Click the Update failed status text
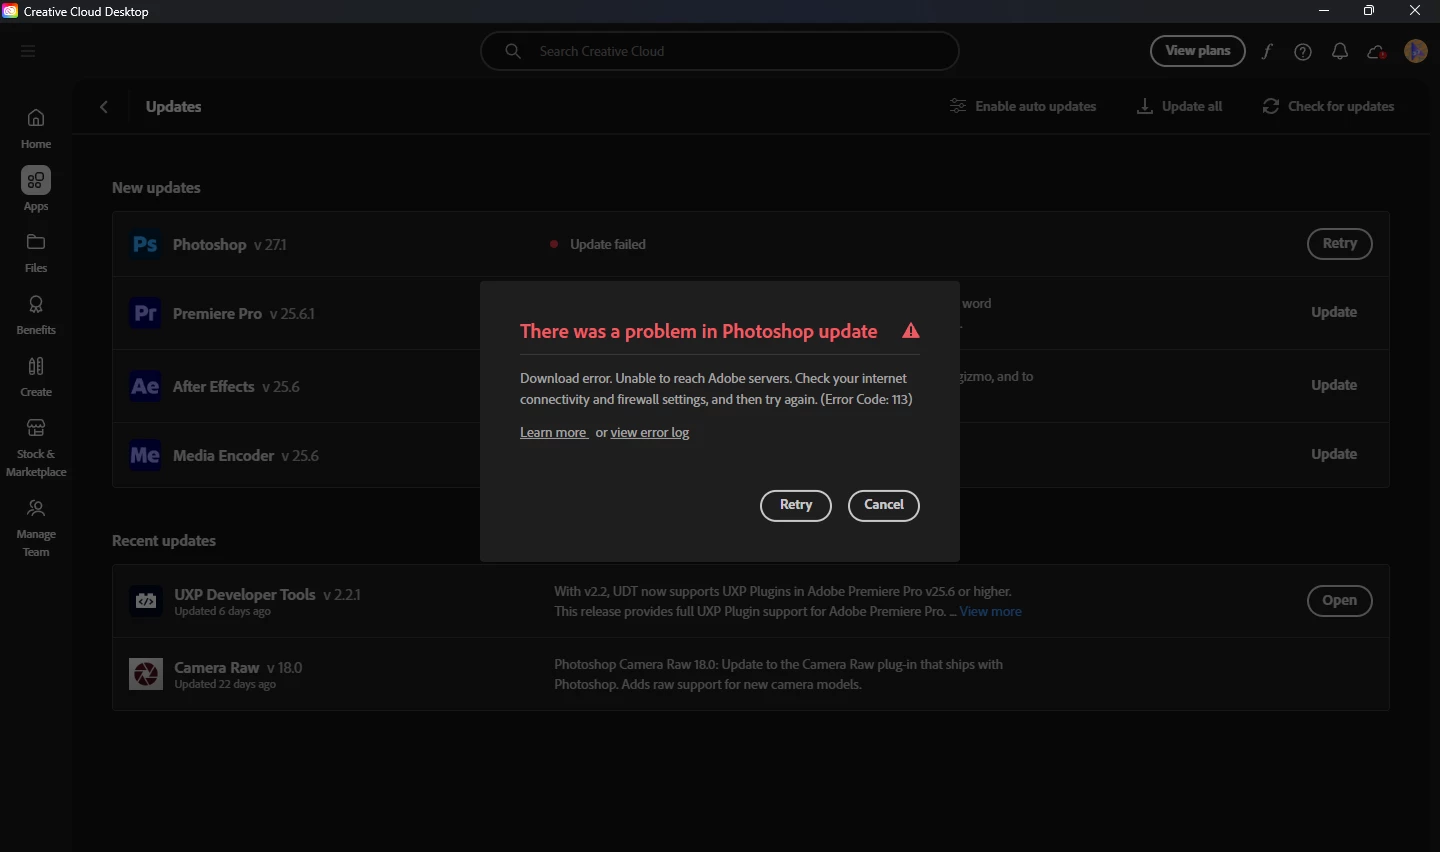The height and width of the screenshot is (852, 1440). [608, 244]
